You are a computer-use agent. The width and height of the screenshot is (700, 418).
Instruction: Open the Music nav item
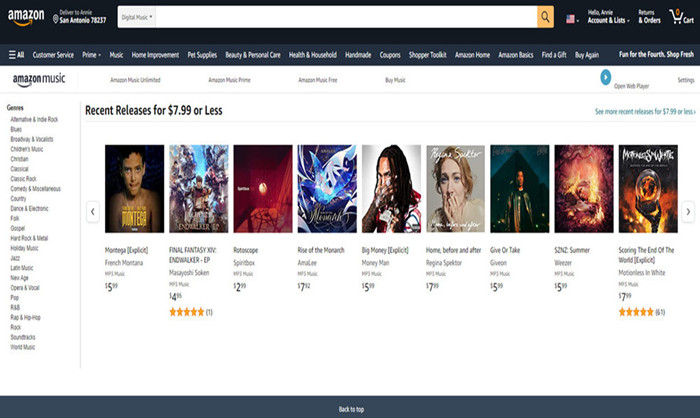pyautogui.click(x=116, y=55)
